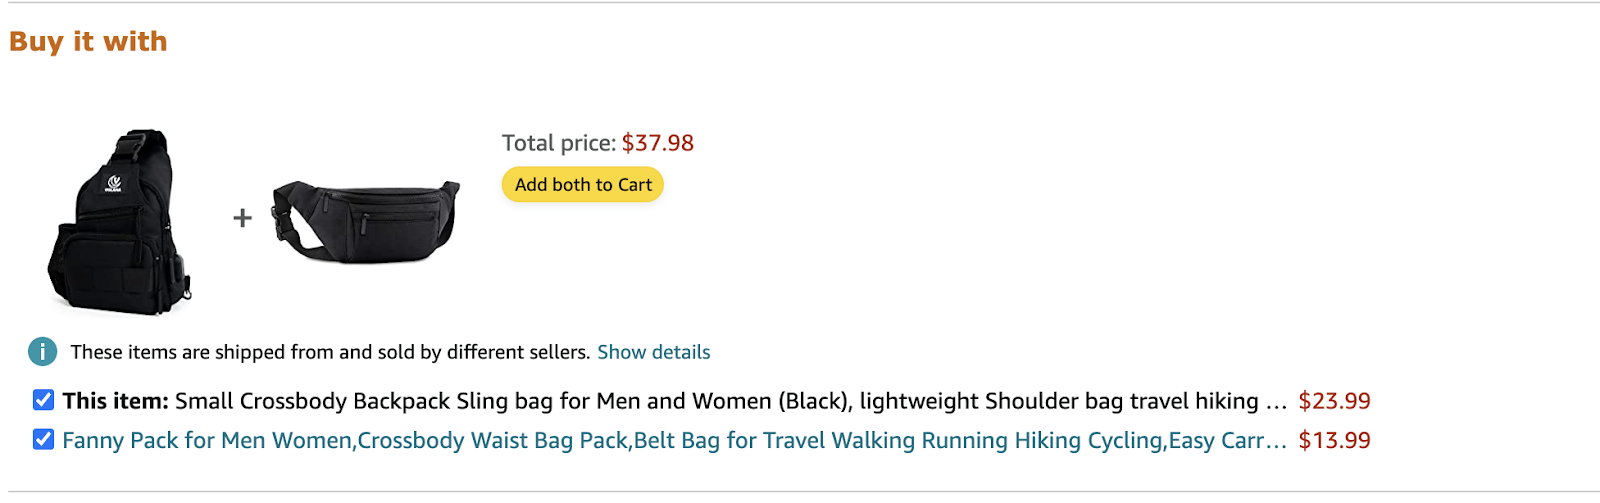Click the $13.99 fanny pack price
Viewport: 1600px width, 503px height.
pyautogui.click(x=1334, y=441)
